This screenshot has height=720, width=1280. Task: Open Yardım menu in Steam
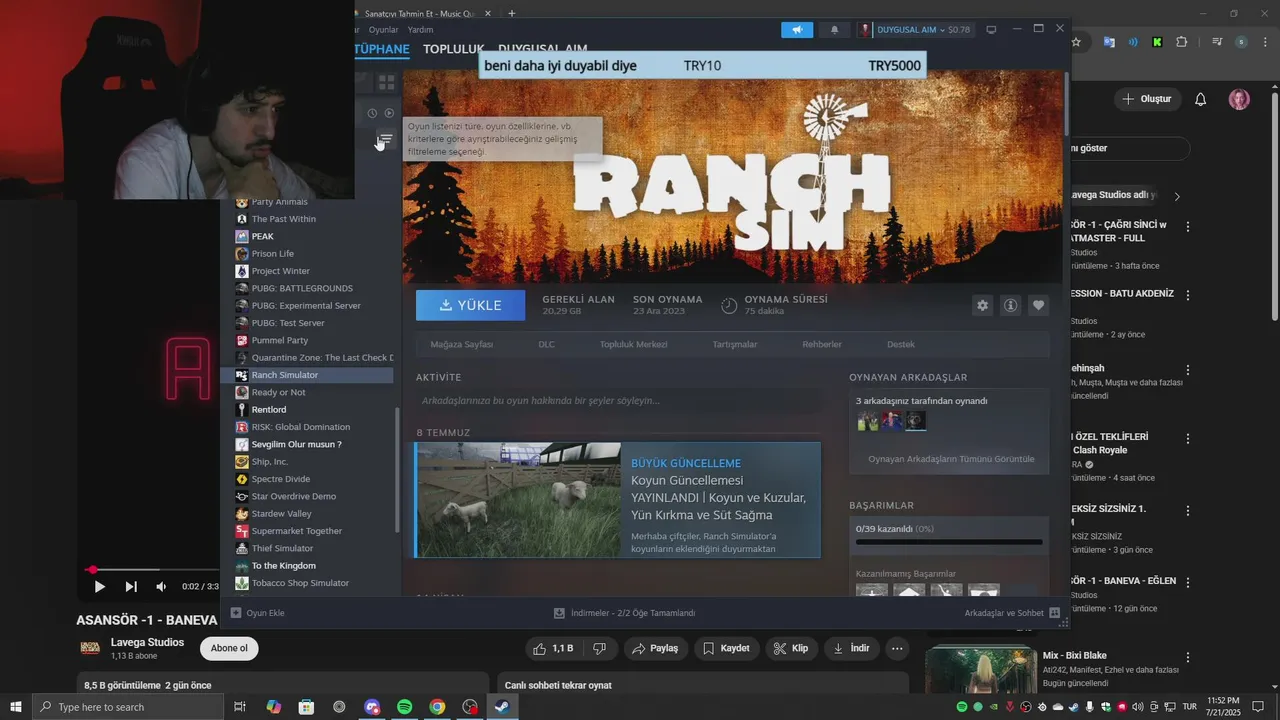(420, 30)
